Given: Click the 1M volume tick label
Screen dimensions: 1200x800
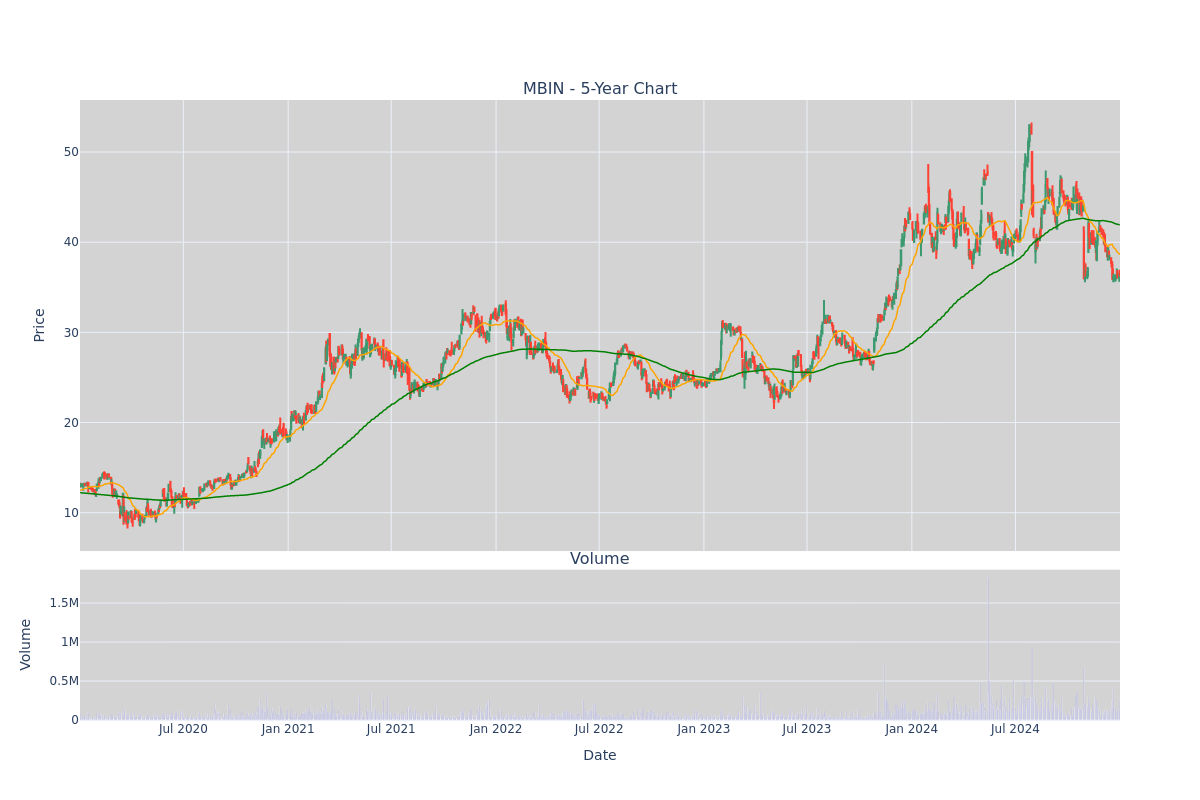Looking at the screenshot, I should click(x=68, y=642).
